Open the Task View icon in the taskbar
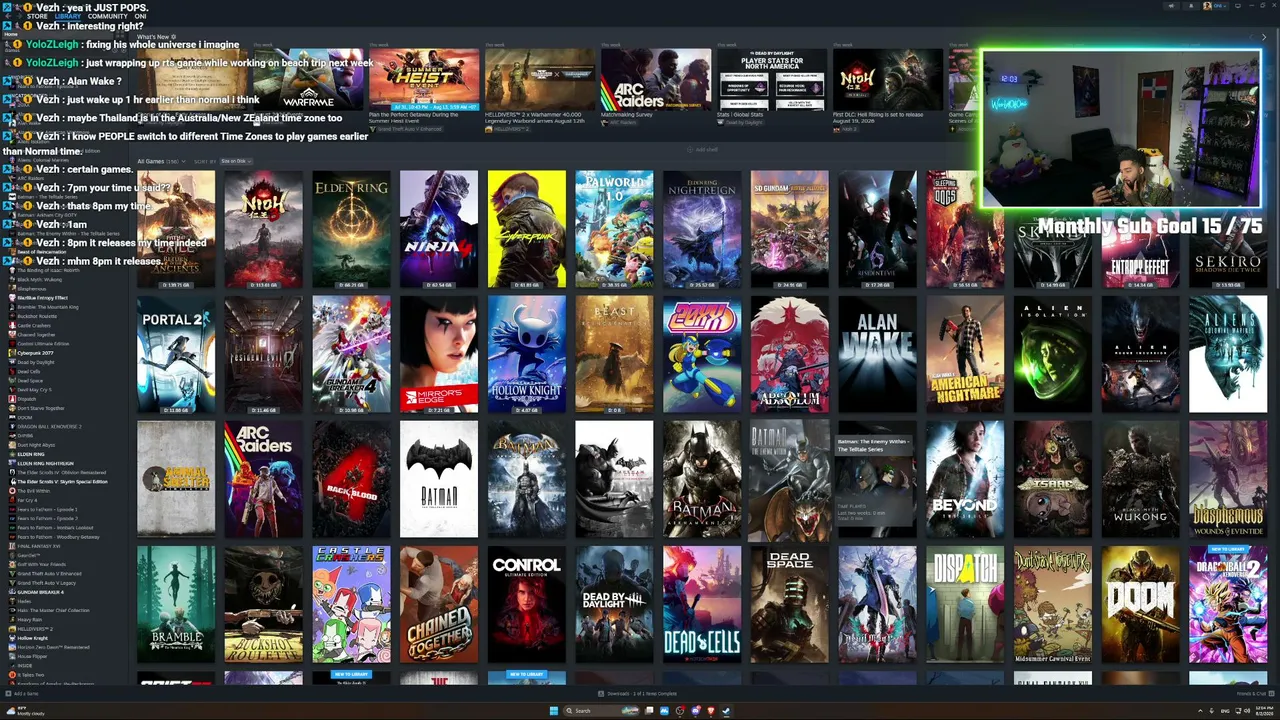 click(x=649, y=711)
